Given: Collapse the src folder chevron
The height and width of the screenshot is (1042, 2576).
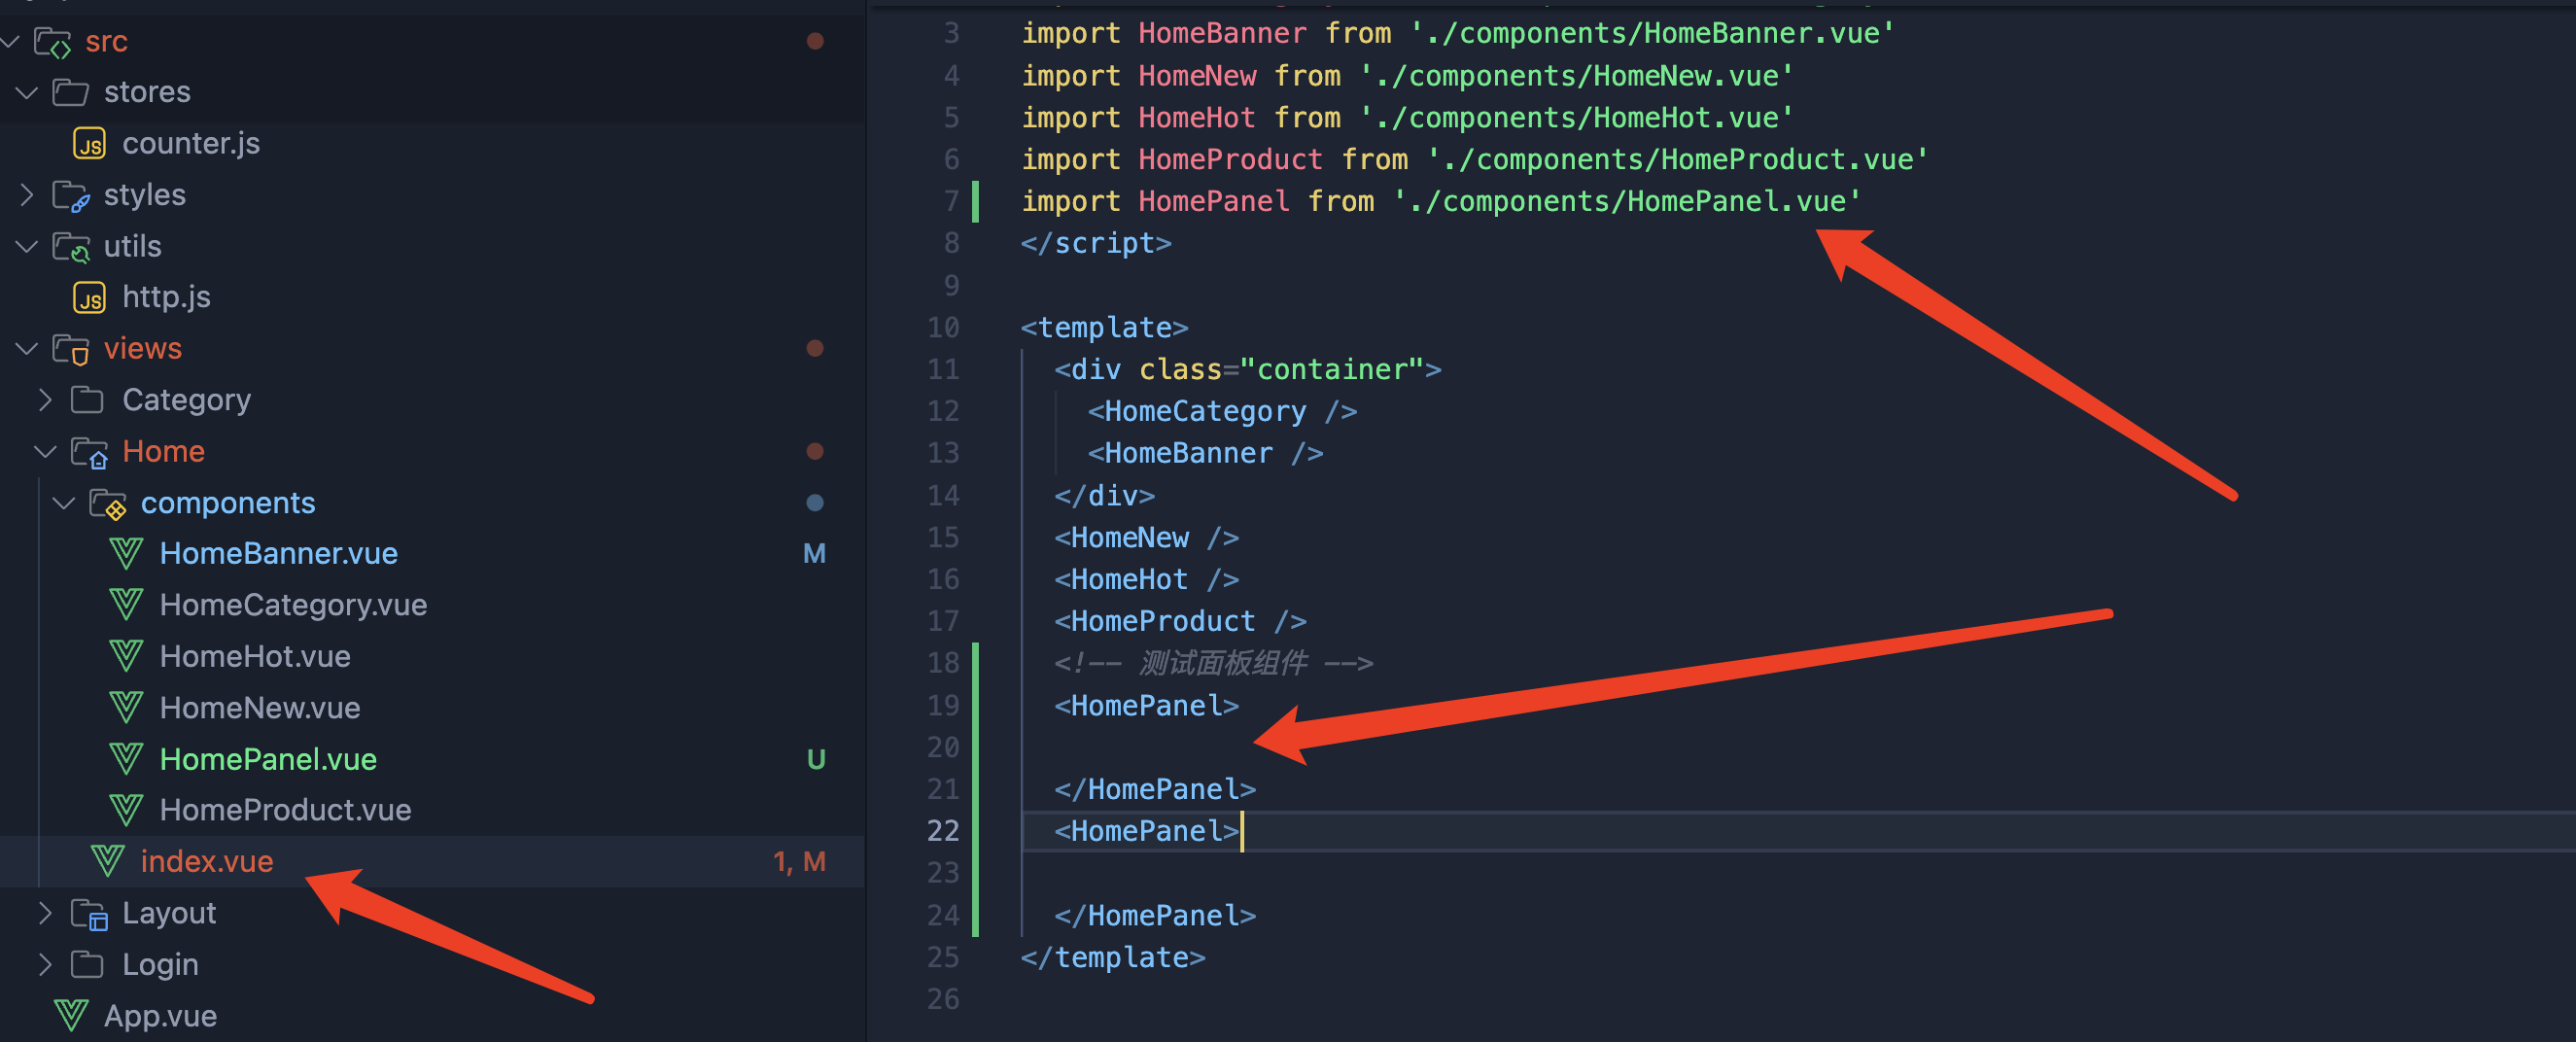Looking at the screenshot, I should (x=10, y=41).
